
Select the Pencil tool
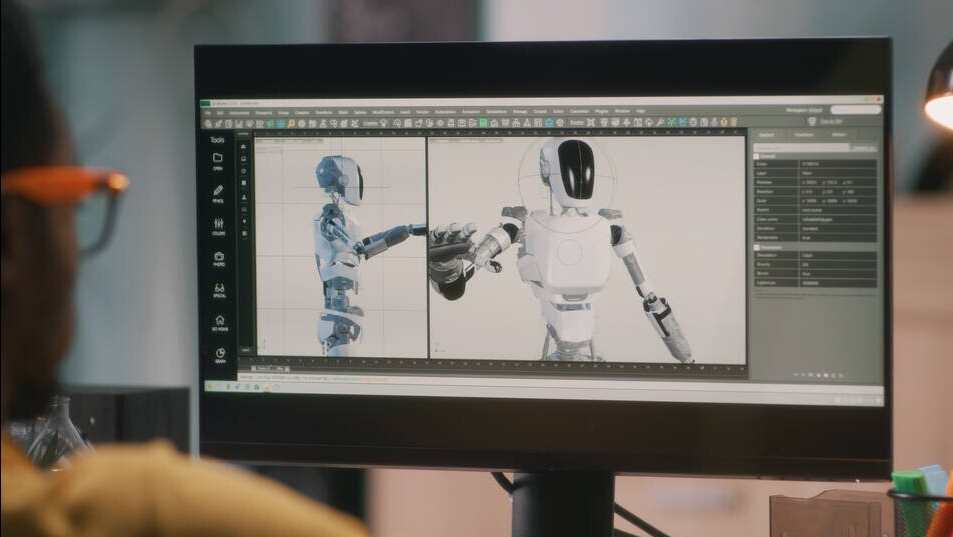pyautogui.click(x=218, y=191)
